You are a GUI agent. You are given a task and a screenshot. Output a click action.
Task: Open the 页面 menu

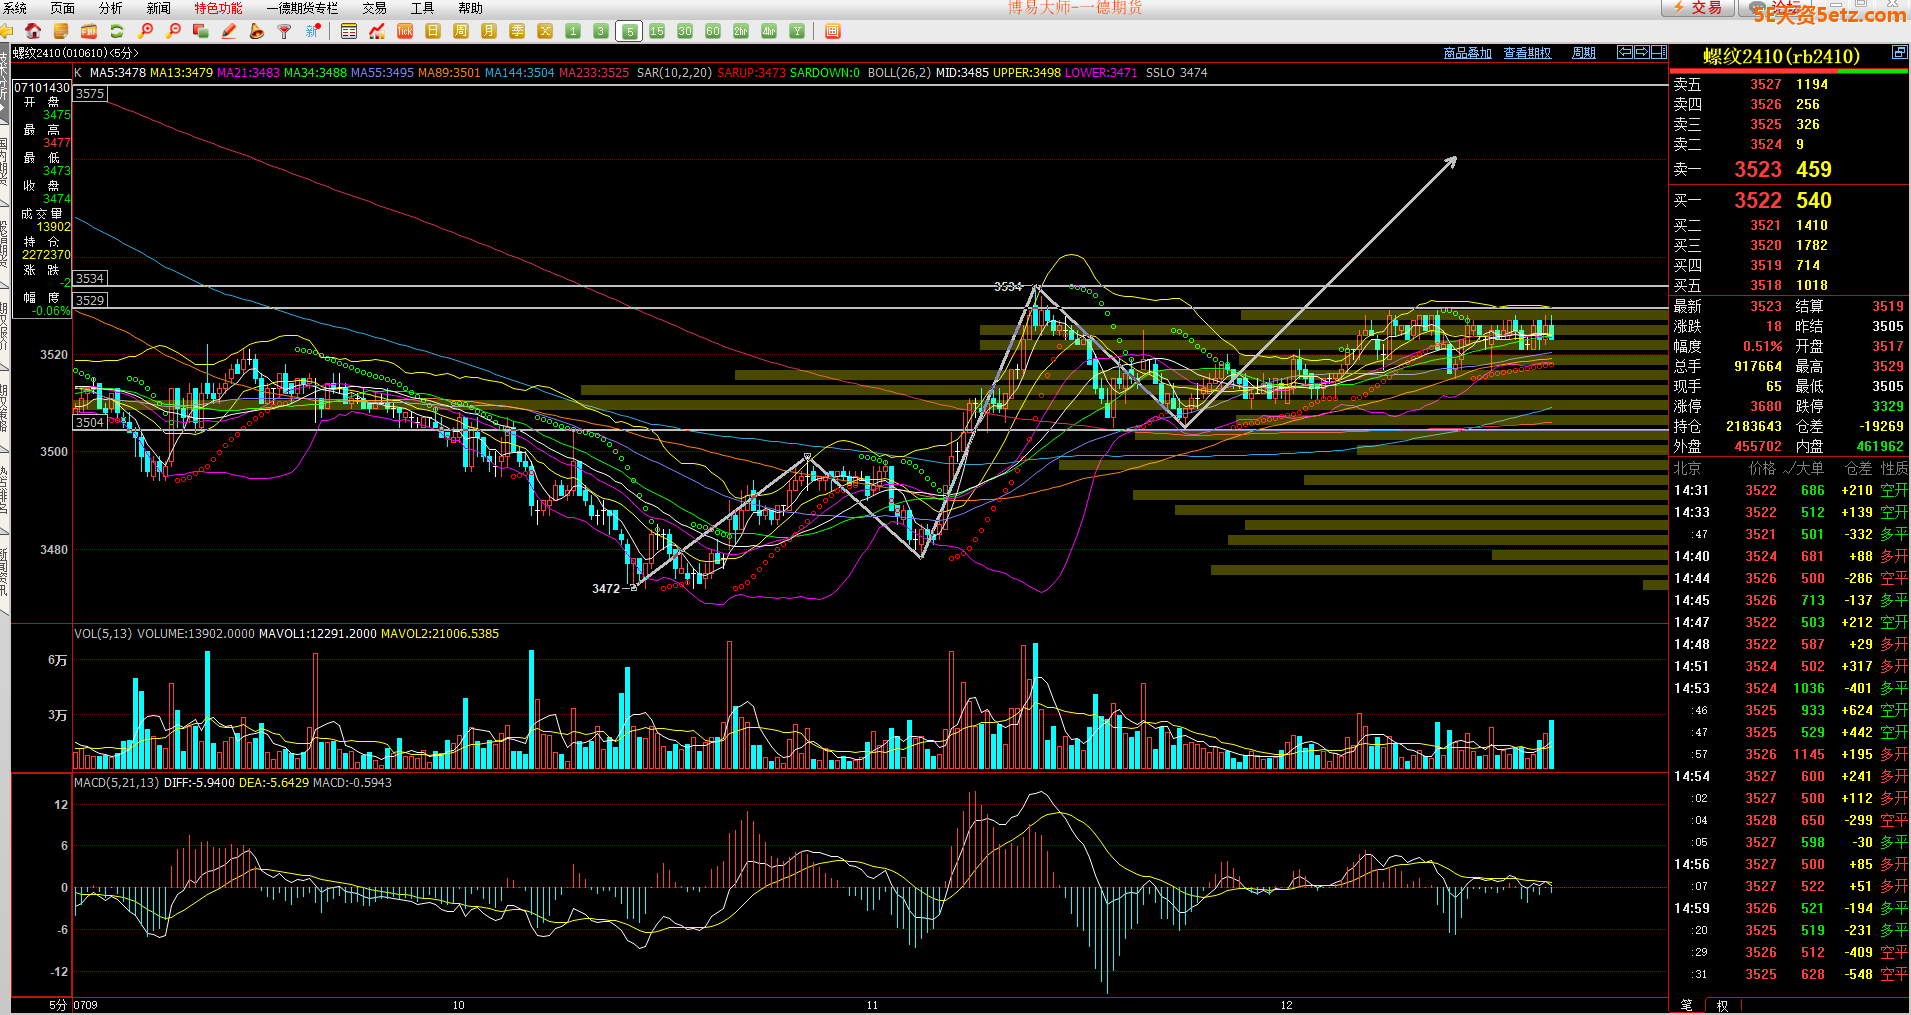[x=62, y=8]
